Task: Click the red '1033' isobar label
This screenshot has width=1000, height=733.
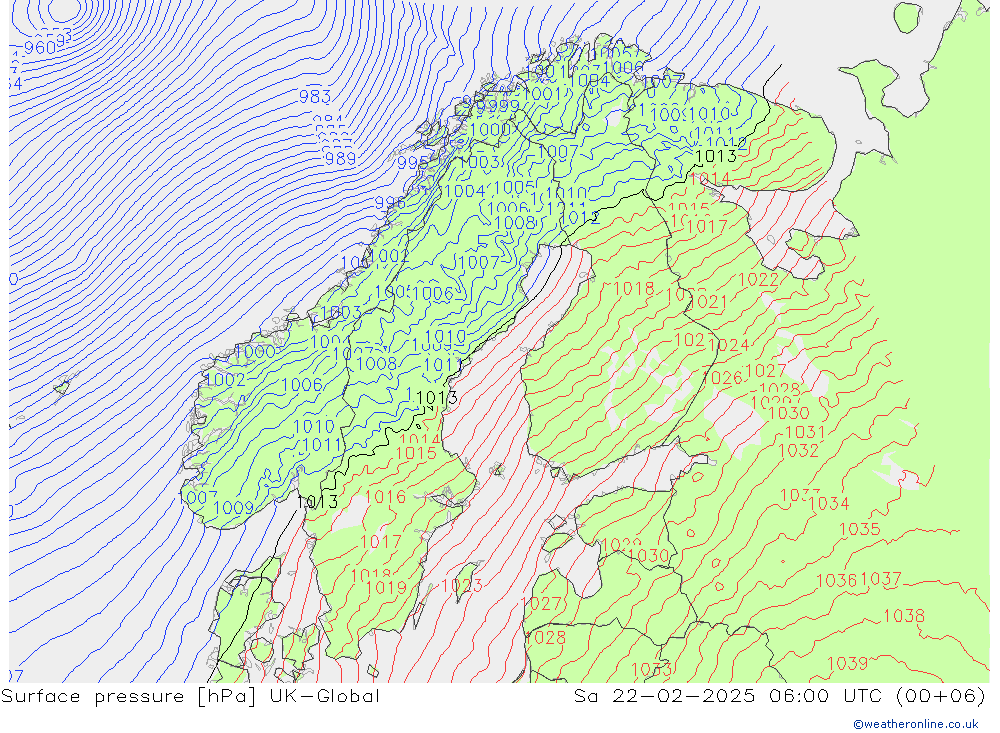Action: (x=651, y=670)
